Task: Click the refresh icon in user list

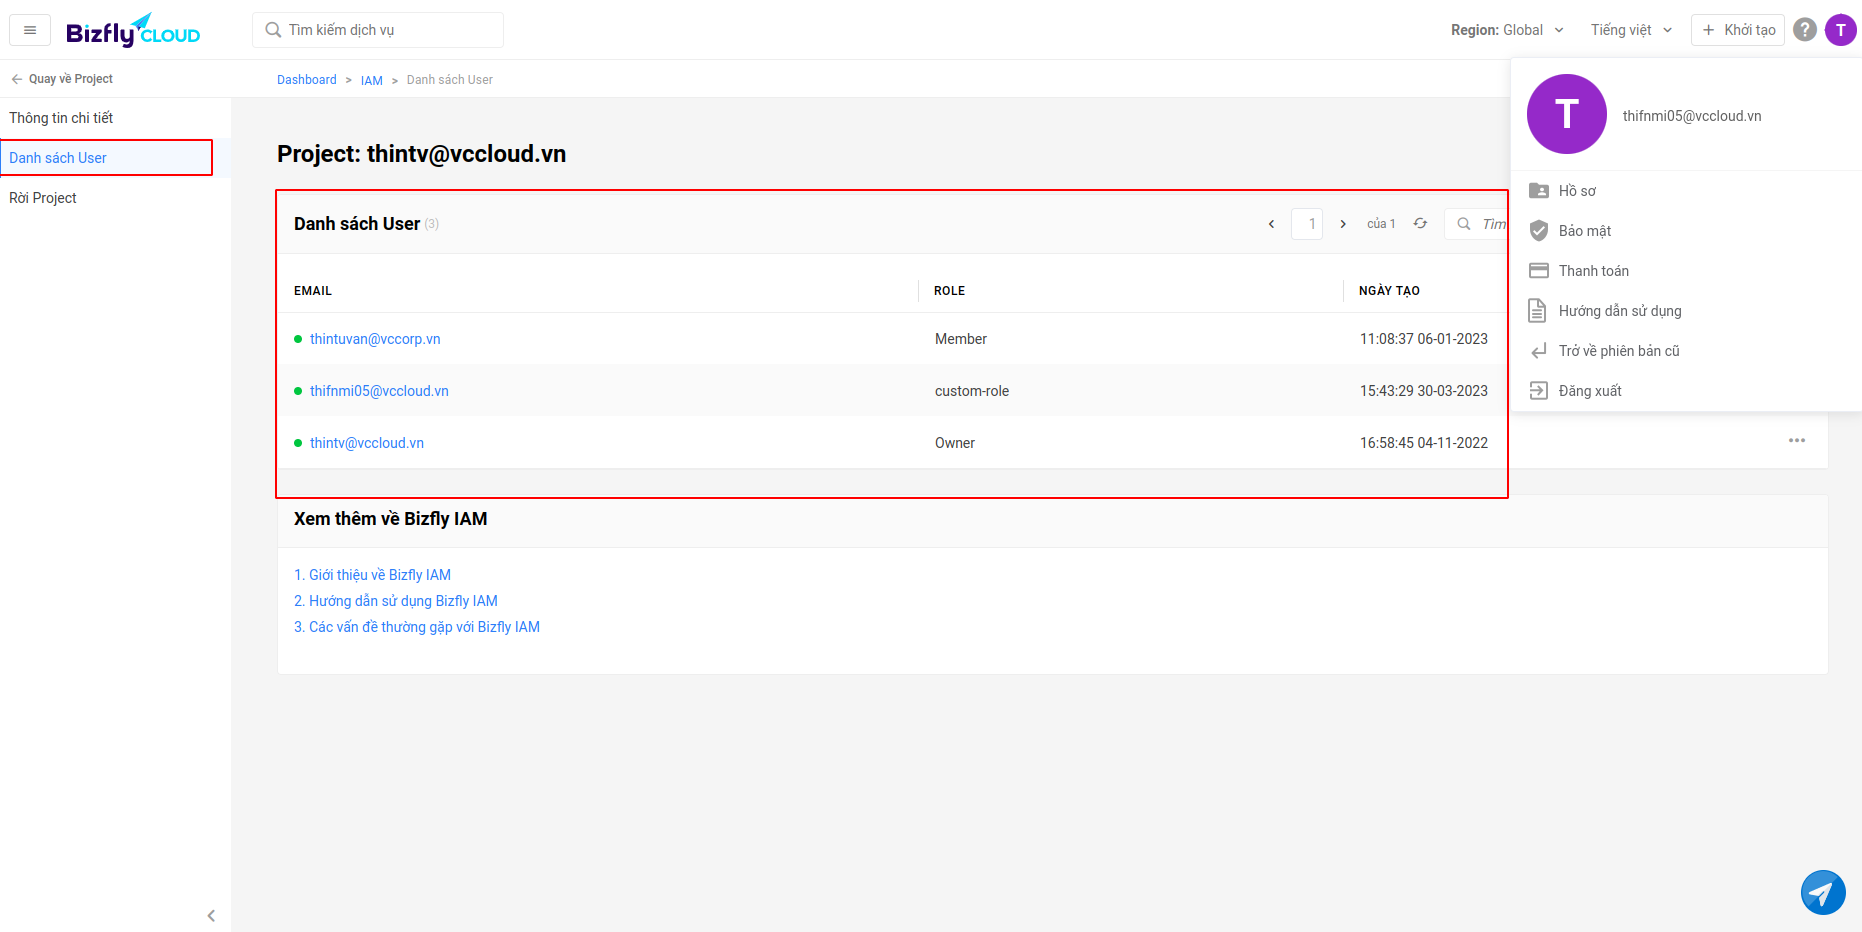Action: 1420,224
